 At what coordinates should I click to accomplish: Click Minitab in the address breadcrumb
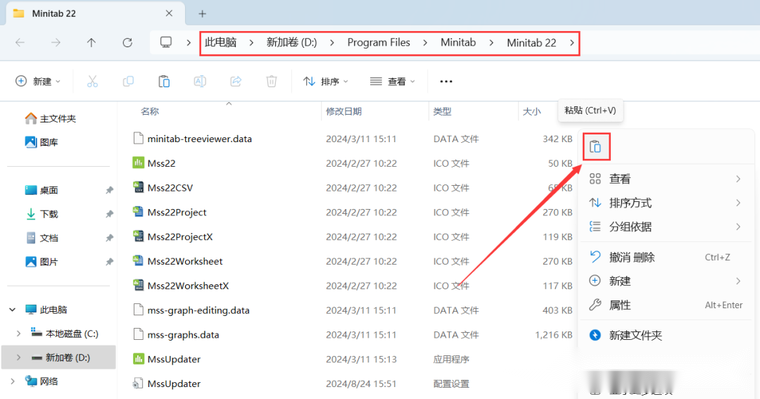click(x=458, y=43)
